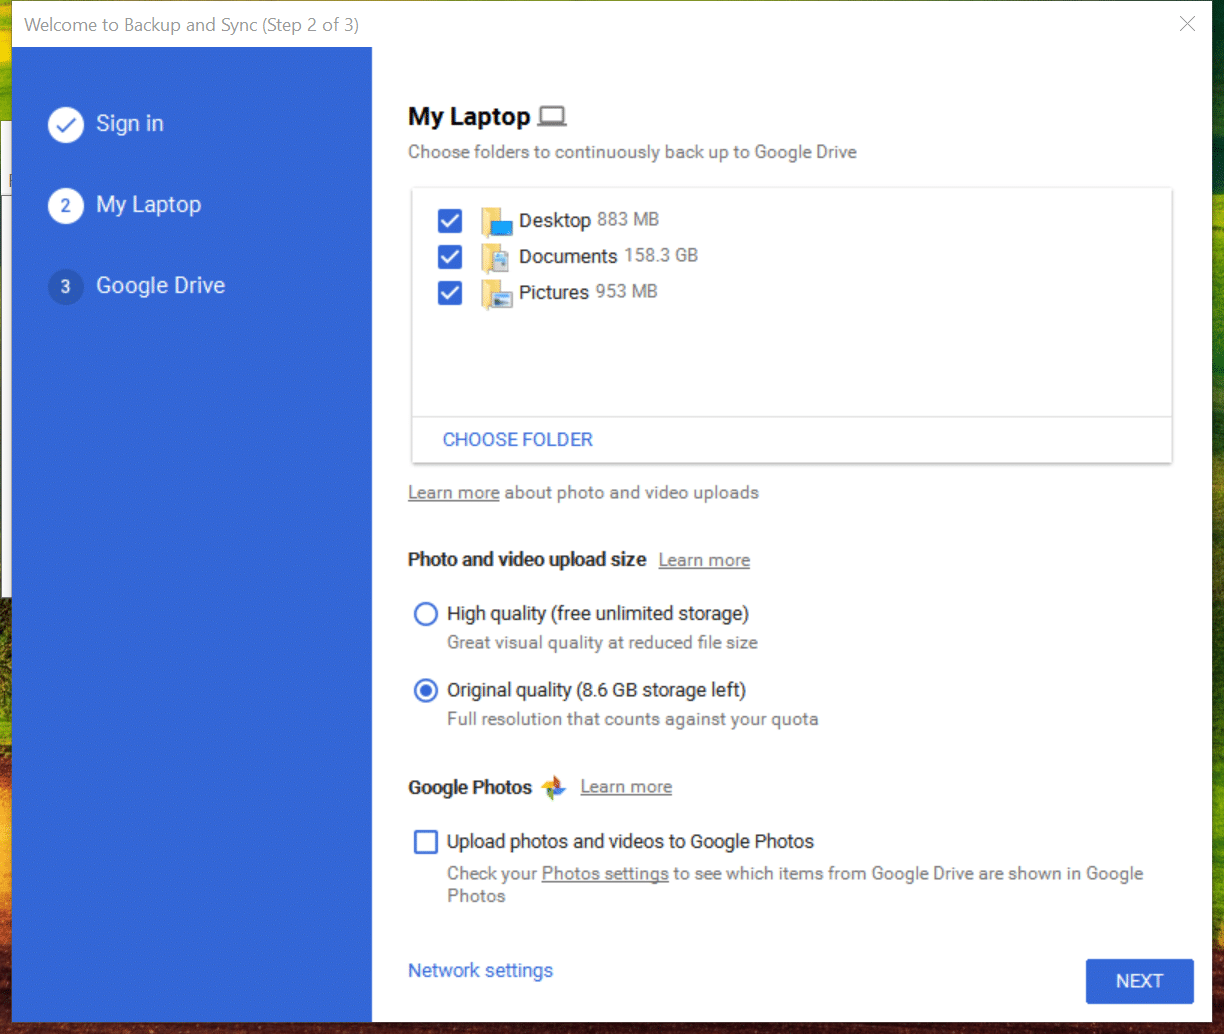Click 'Choose folders to continuously back up' text
Viewport: 1224px width, 1034px height.
point(632,153)
